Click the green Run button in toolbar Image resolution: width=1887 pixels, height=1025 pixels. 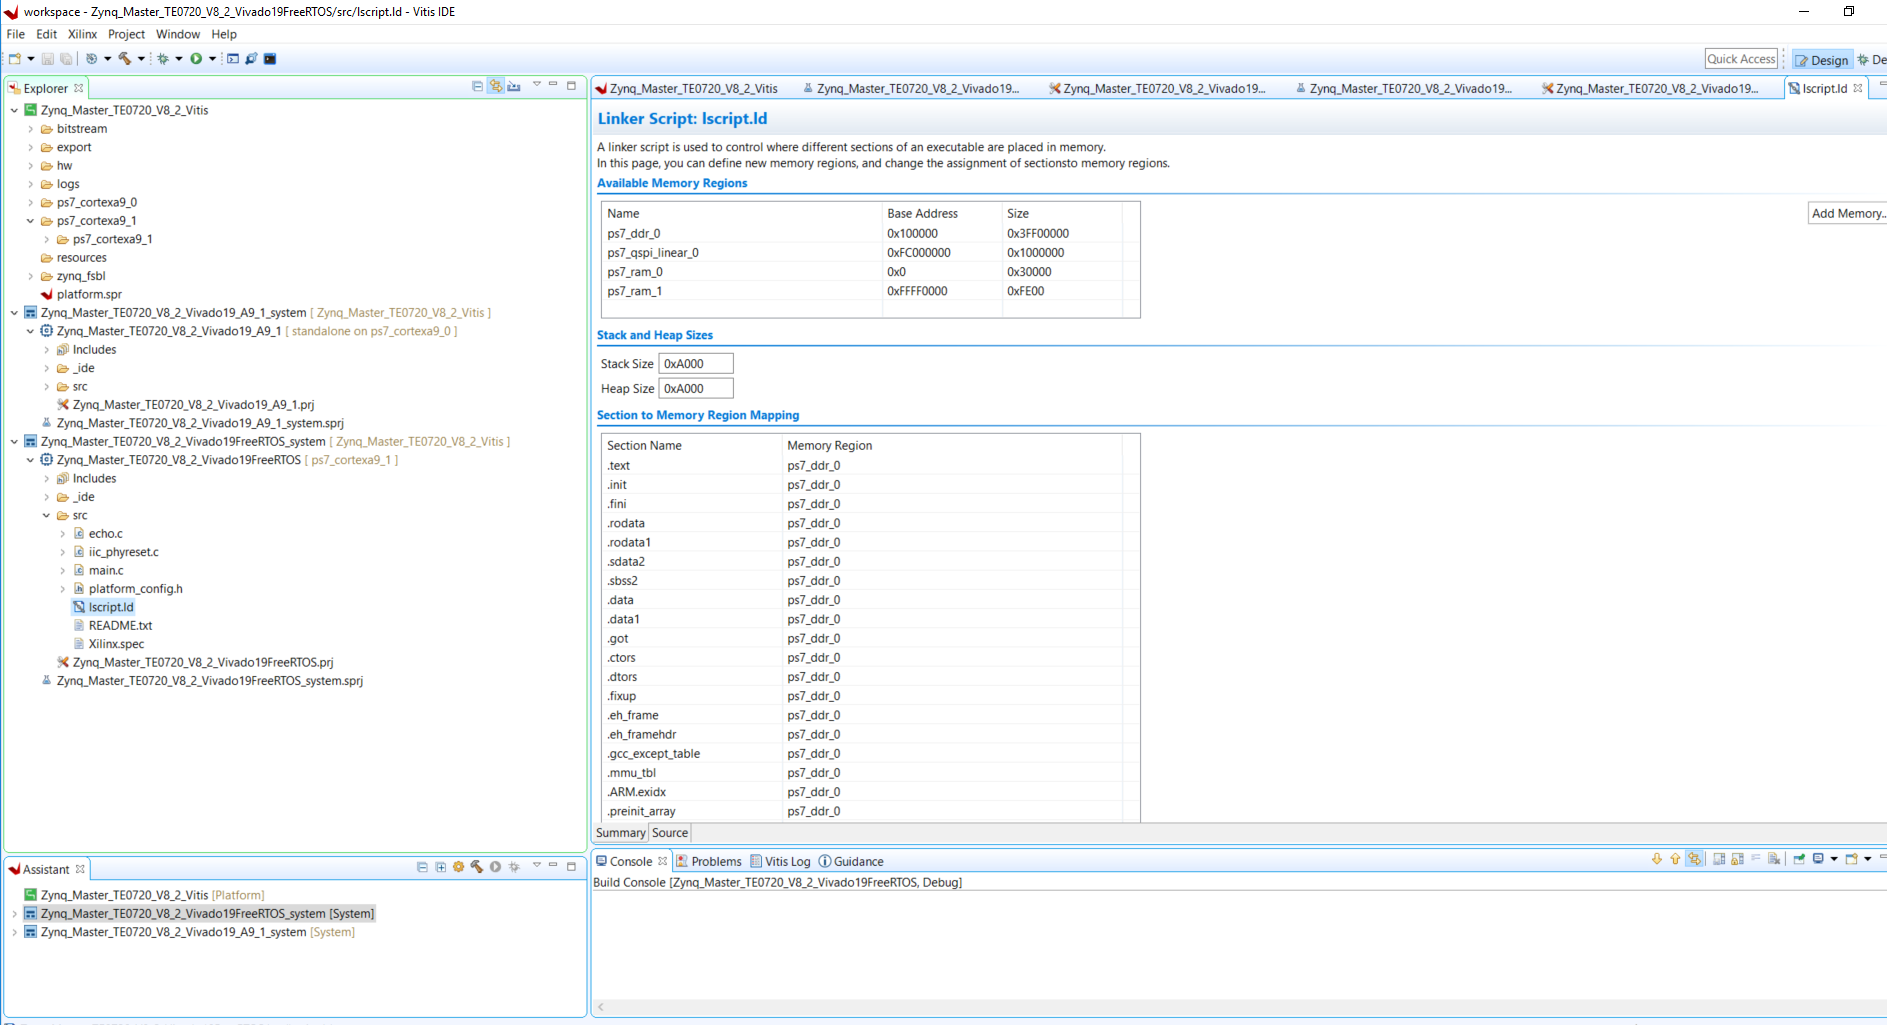pos(196,59)
